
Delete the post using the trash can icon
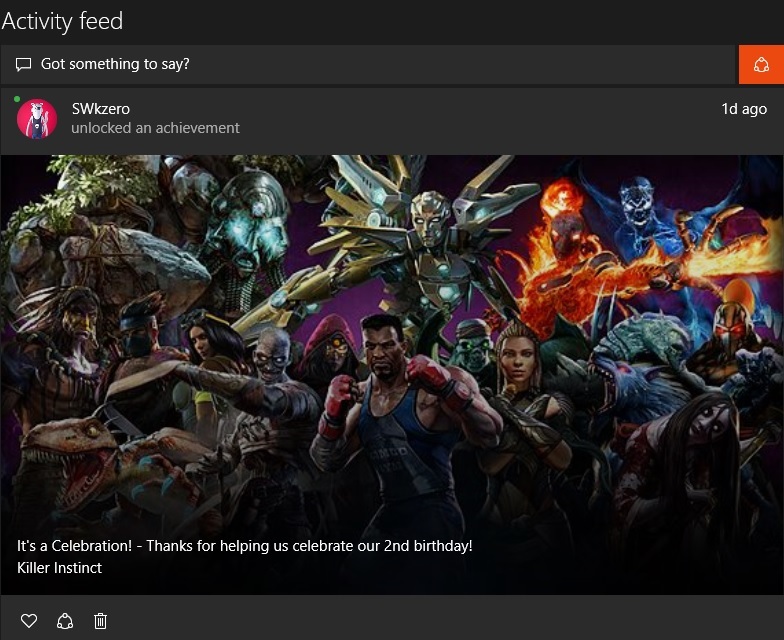[100, 620]
